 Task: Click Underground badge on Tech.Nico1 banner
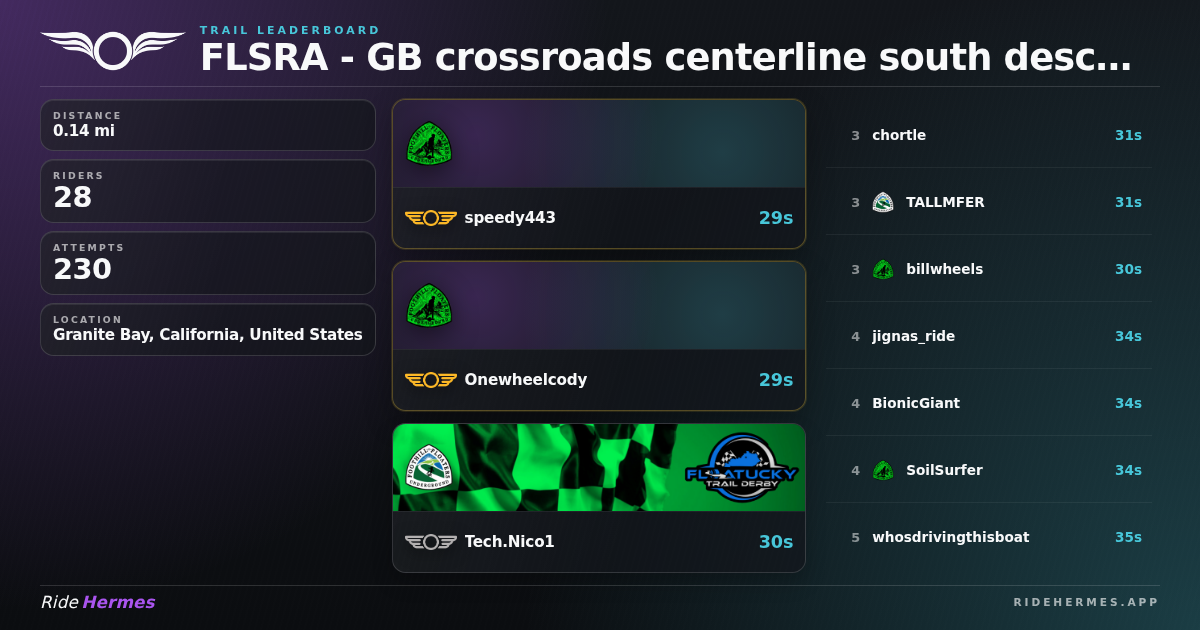429,468
